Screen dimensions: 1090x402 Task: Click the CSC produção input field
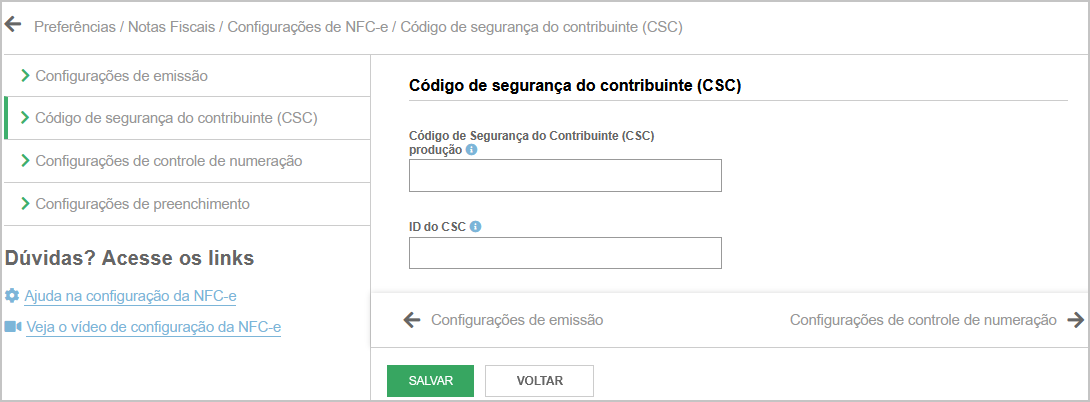pos(565,175)
